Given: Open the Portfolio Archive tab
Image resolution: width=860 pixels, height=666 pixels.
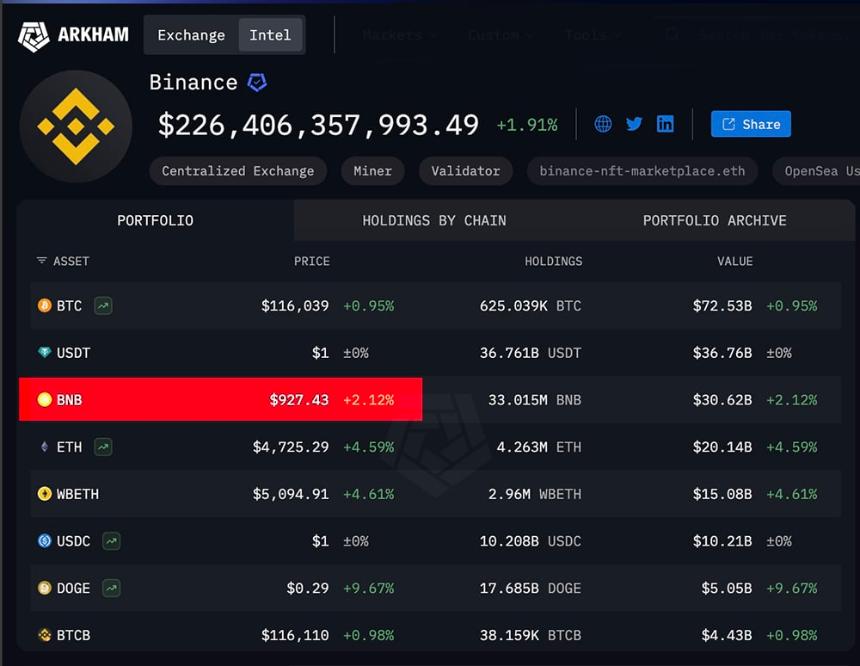Looking at the screenshot, I should coord(714,221).
